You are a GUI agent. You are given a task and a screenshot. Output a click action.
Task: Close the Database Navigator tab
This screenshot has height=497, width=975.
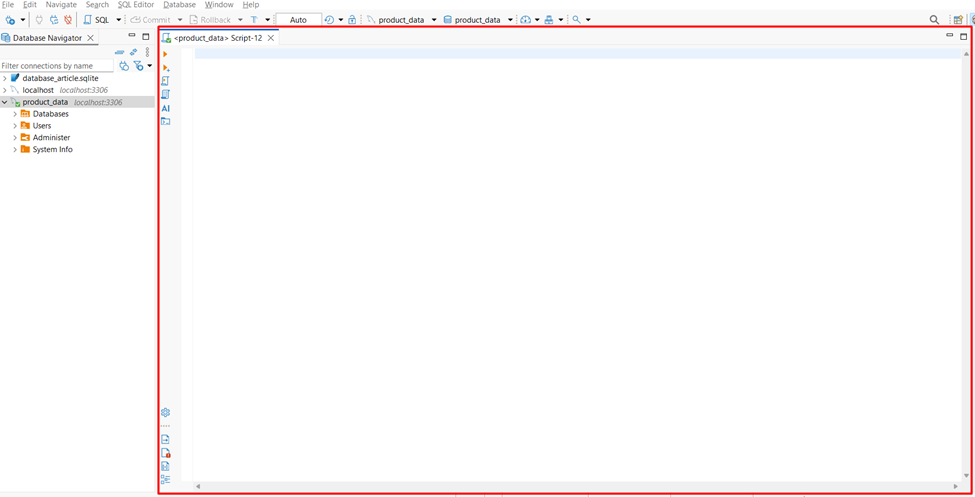(x=90, y=38)
